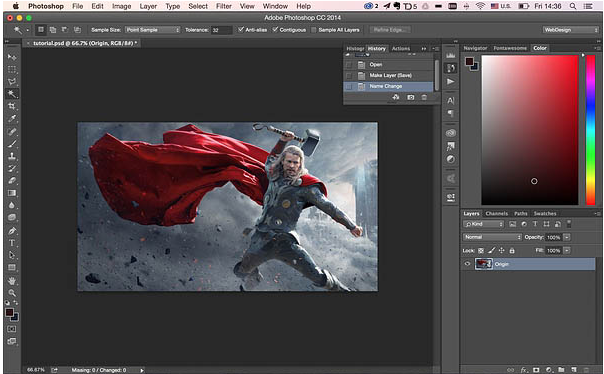Expand the status bar info arrow
Screen dimensions: 604x374
(x=142, y=370)
